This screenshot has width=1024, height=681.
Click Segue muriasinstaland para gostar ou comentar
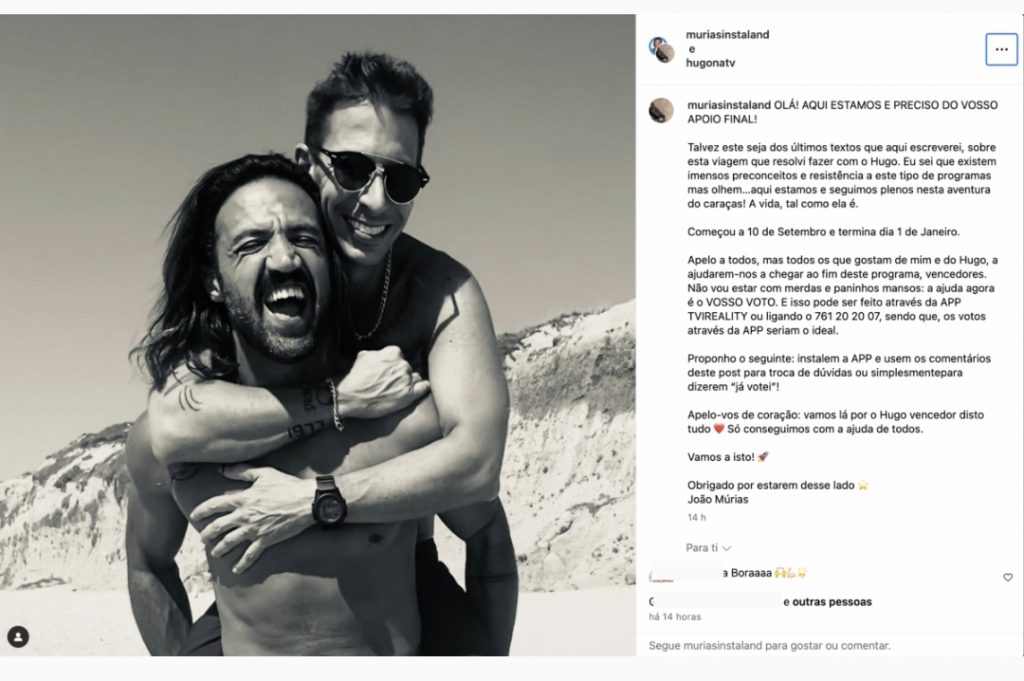point(769,646)
